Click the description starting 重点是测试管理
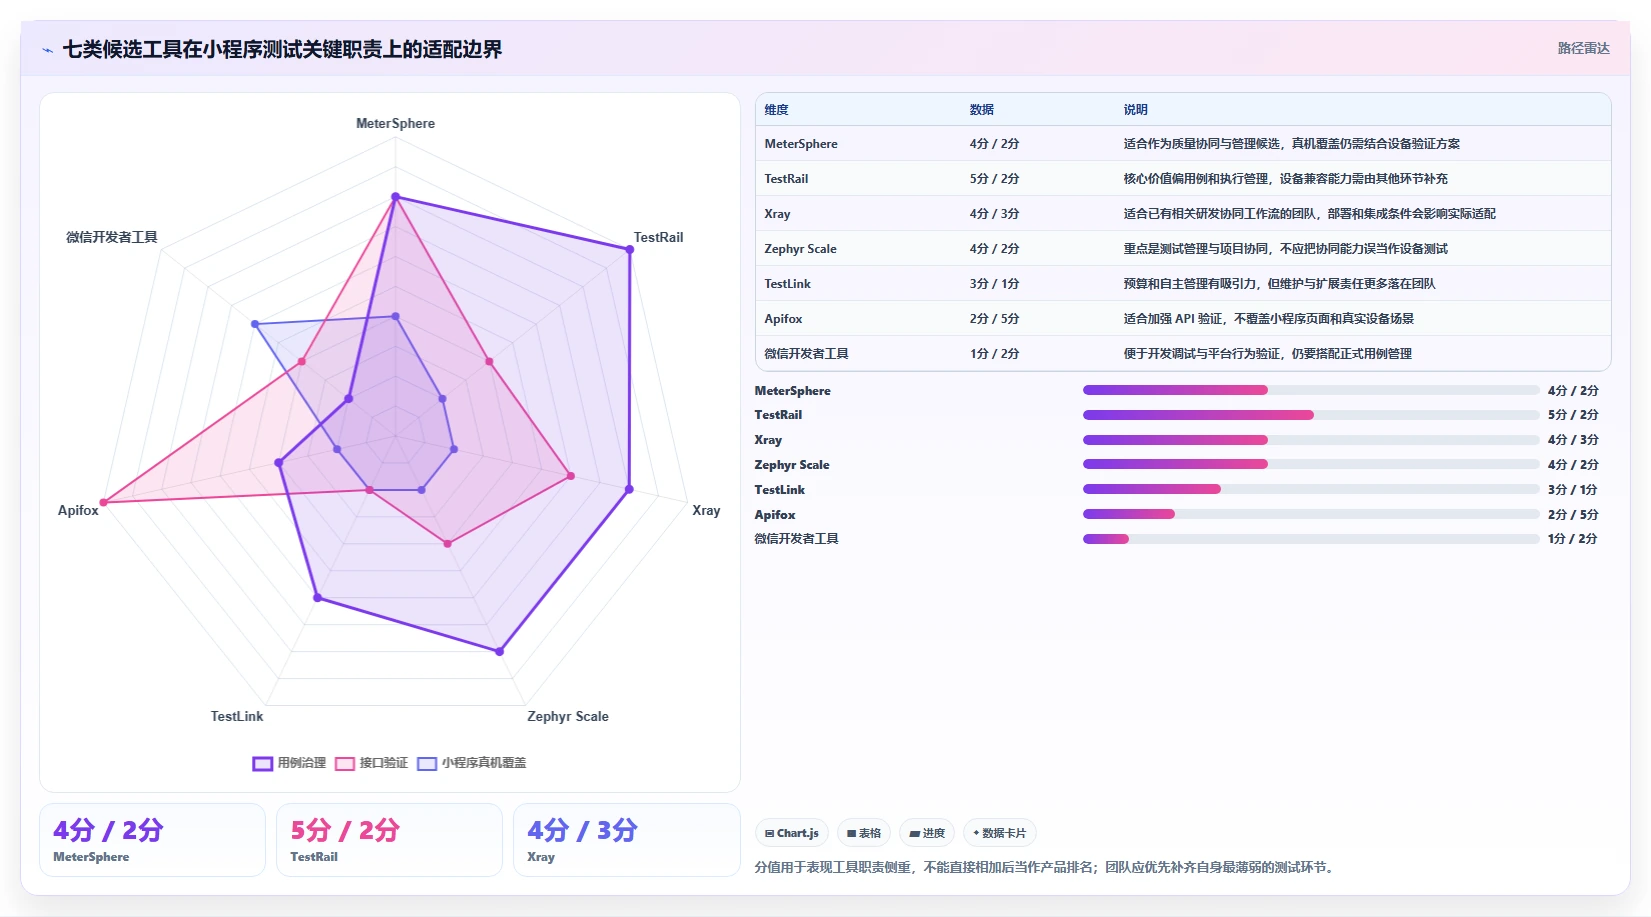 click(1285, 249)
